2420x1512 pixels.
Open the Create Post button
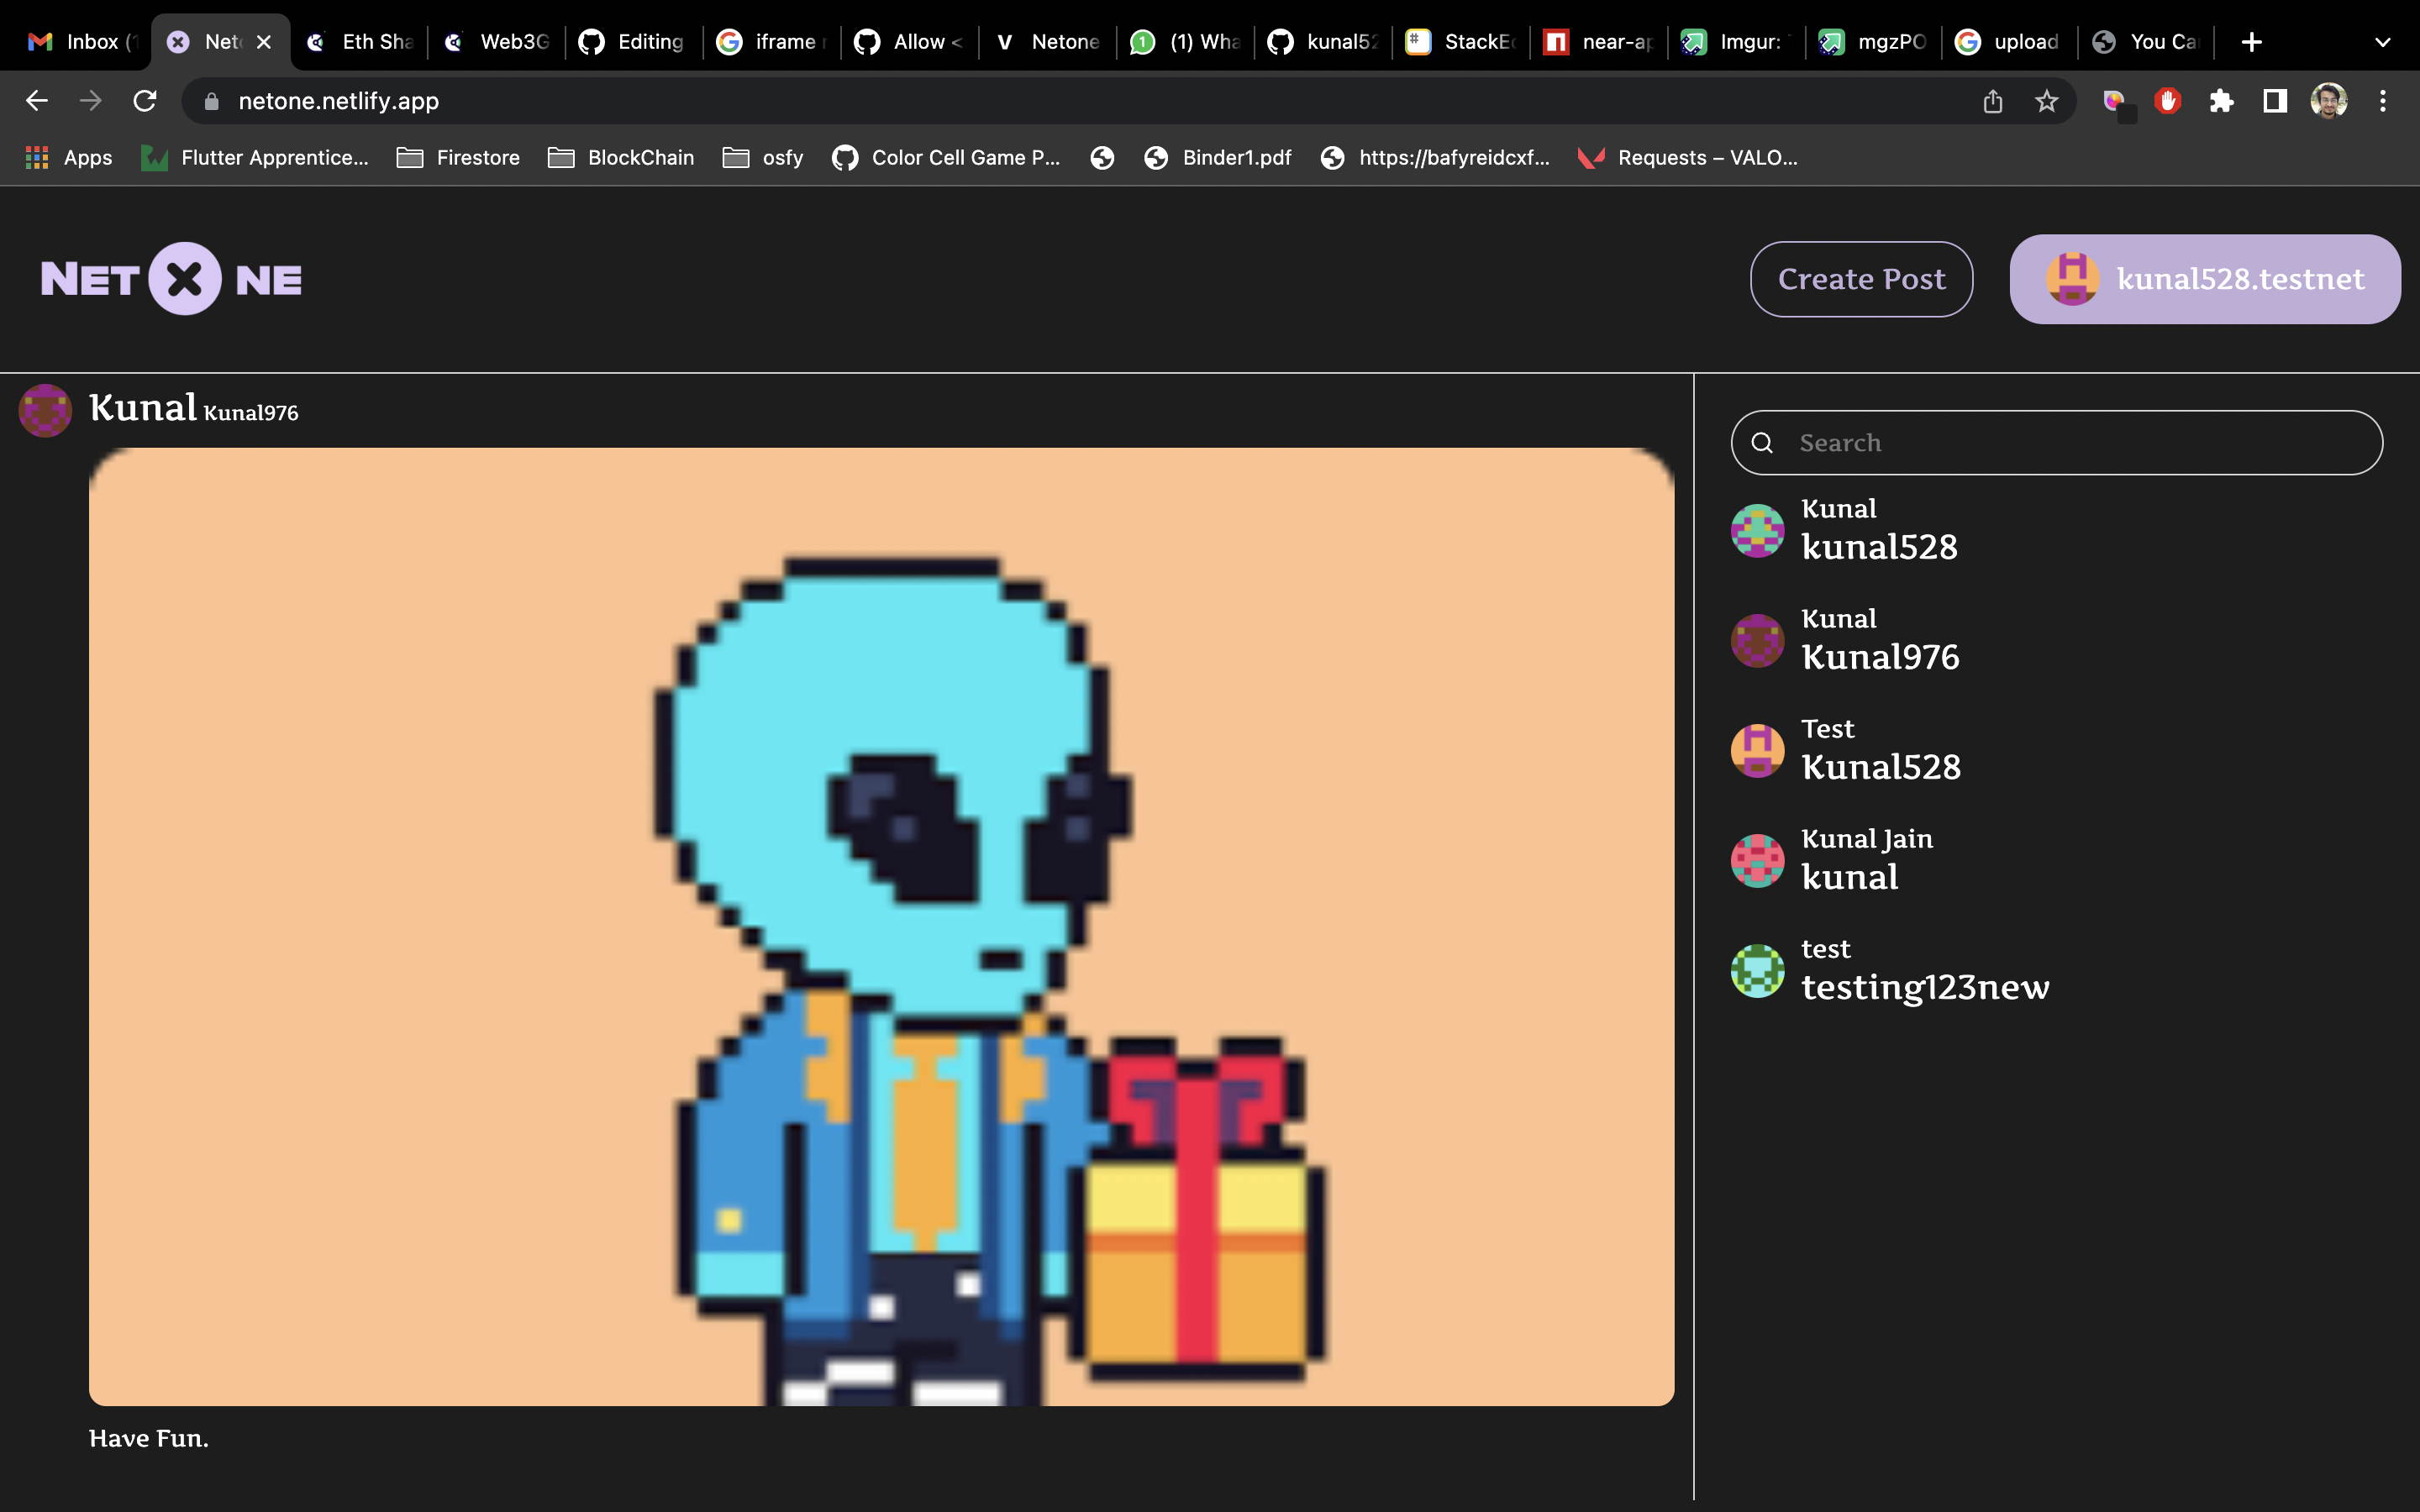[1861, 279]
